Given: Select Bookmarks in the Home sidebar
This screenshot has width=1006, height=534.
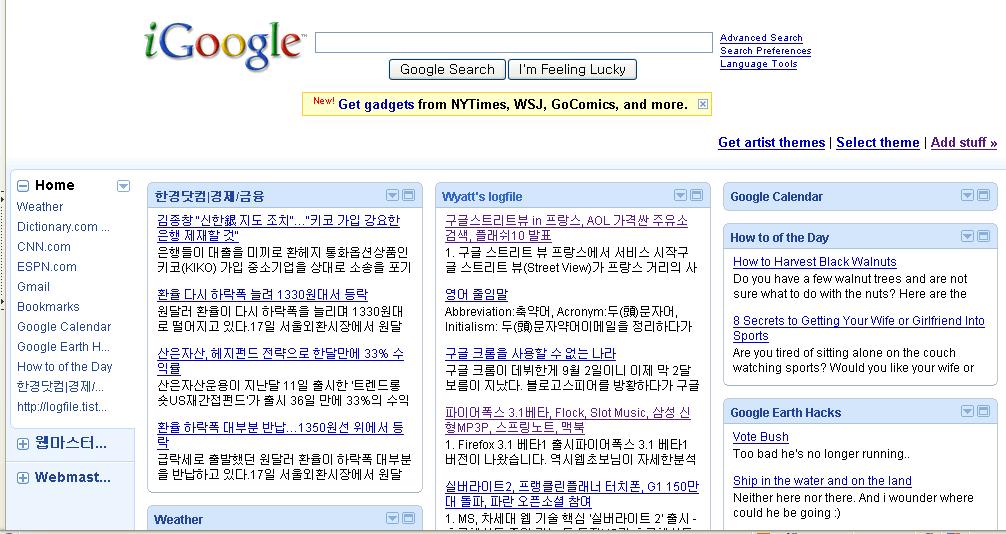Looking at the screenshot, I should (x=48, y=307).
